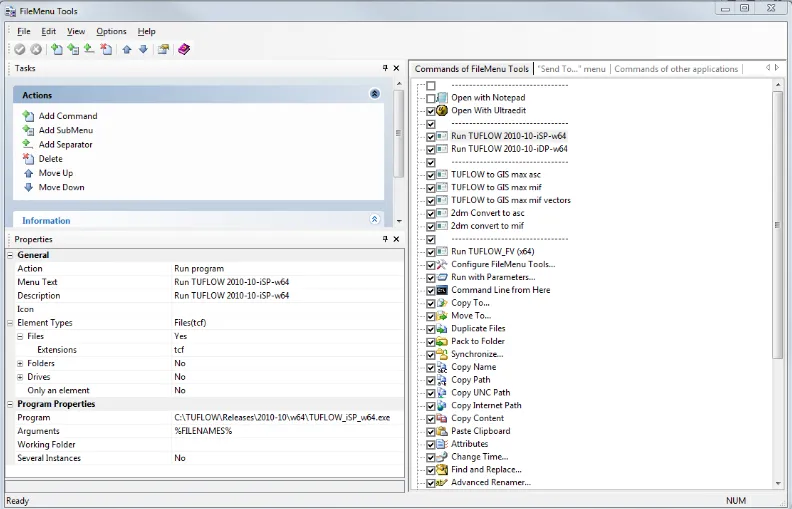Click the Paste Clipboard command icon
The width and height of the screenshot is (792, 509).
[x=442, y=431]
